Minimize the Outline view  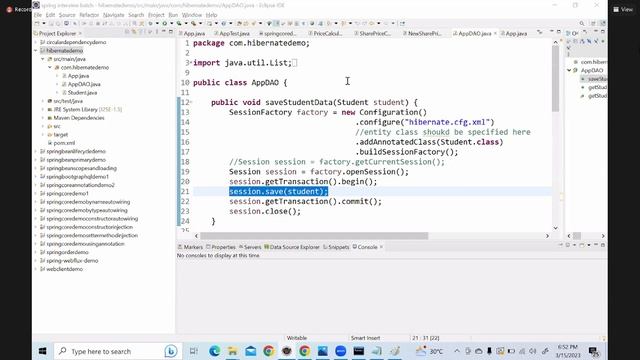596,32
